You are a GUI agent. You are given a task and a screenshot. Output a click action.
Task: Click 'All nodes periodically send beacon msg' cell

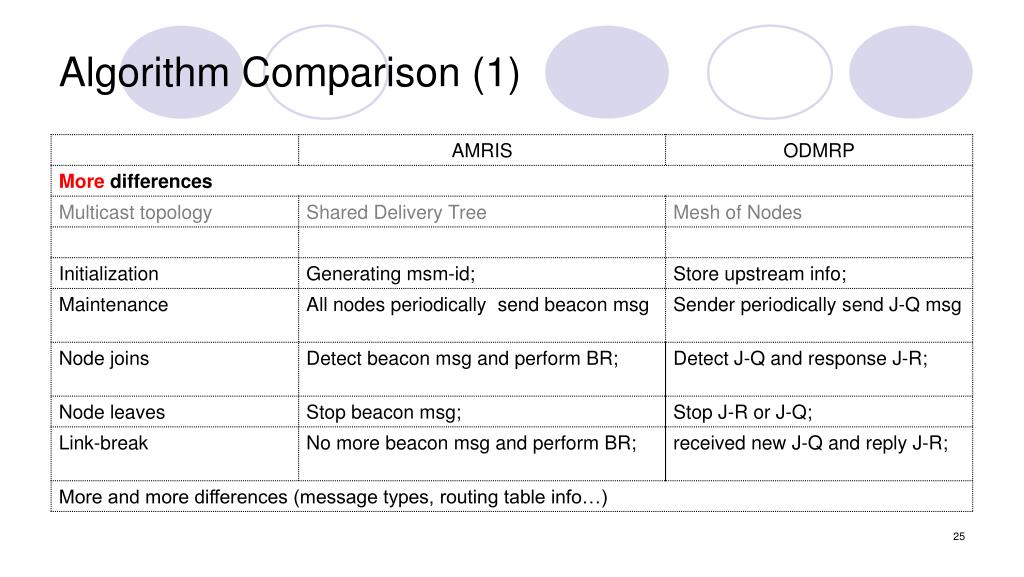pos(477,305)
